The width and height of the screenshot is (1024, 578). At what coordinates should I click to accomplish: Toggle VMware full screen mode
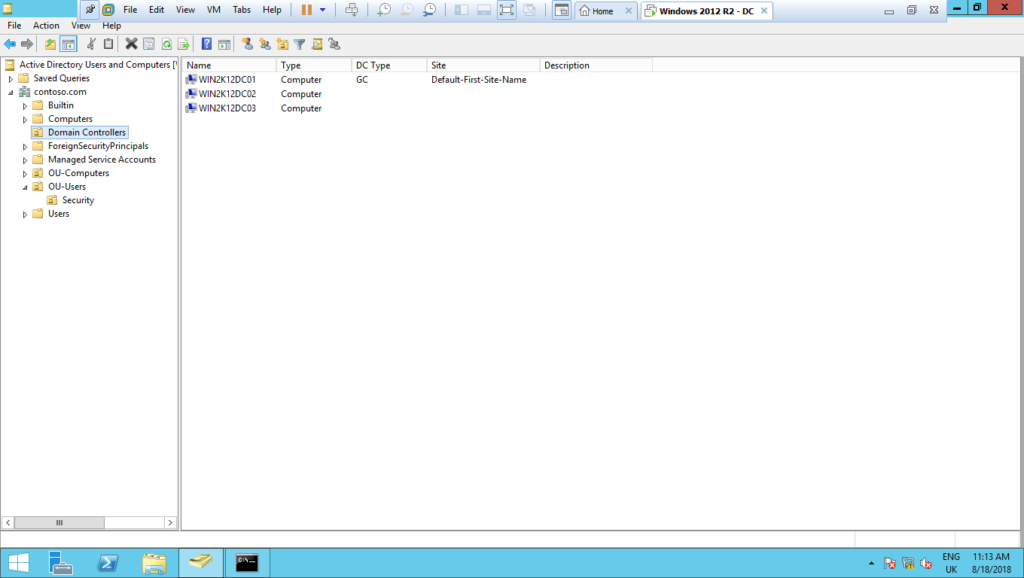(507, 10)
